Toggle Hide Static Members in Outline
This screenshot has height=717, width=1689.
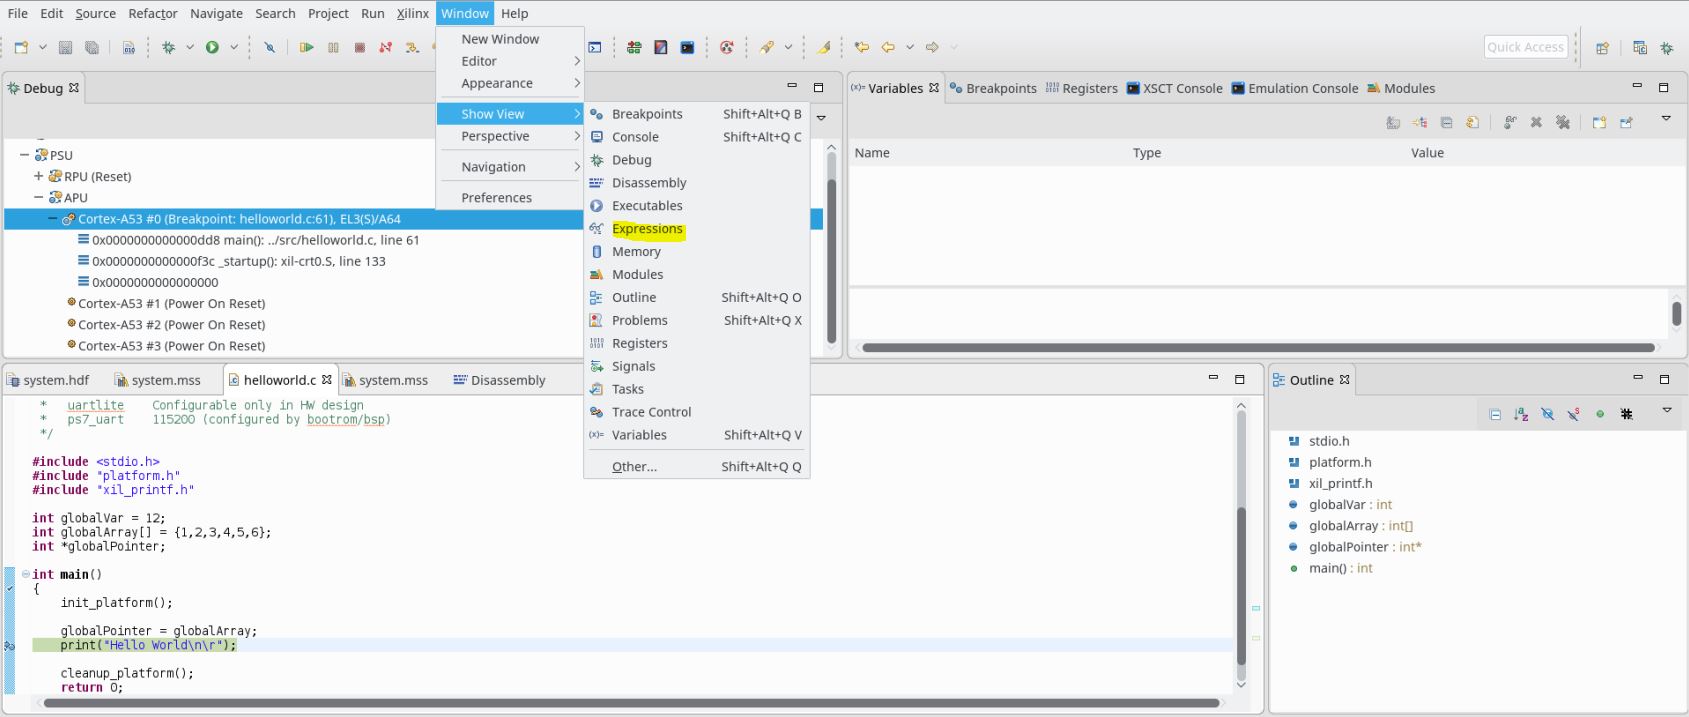1573,414
